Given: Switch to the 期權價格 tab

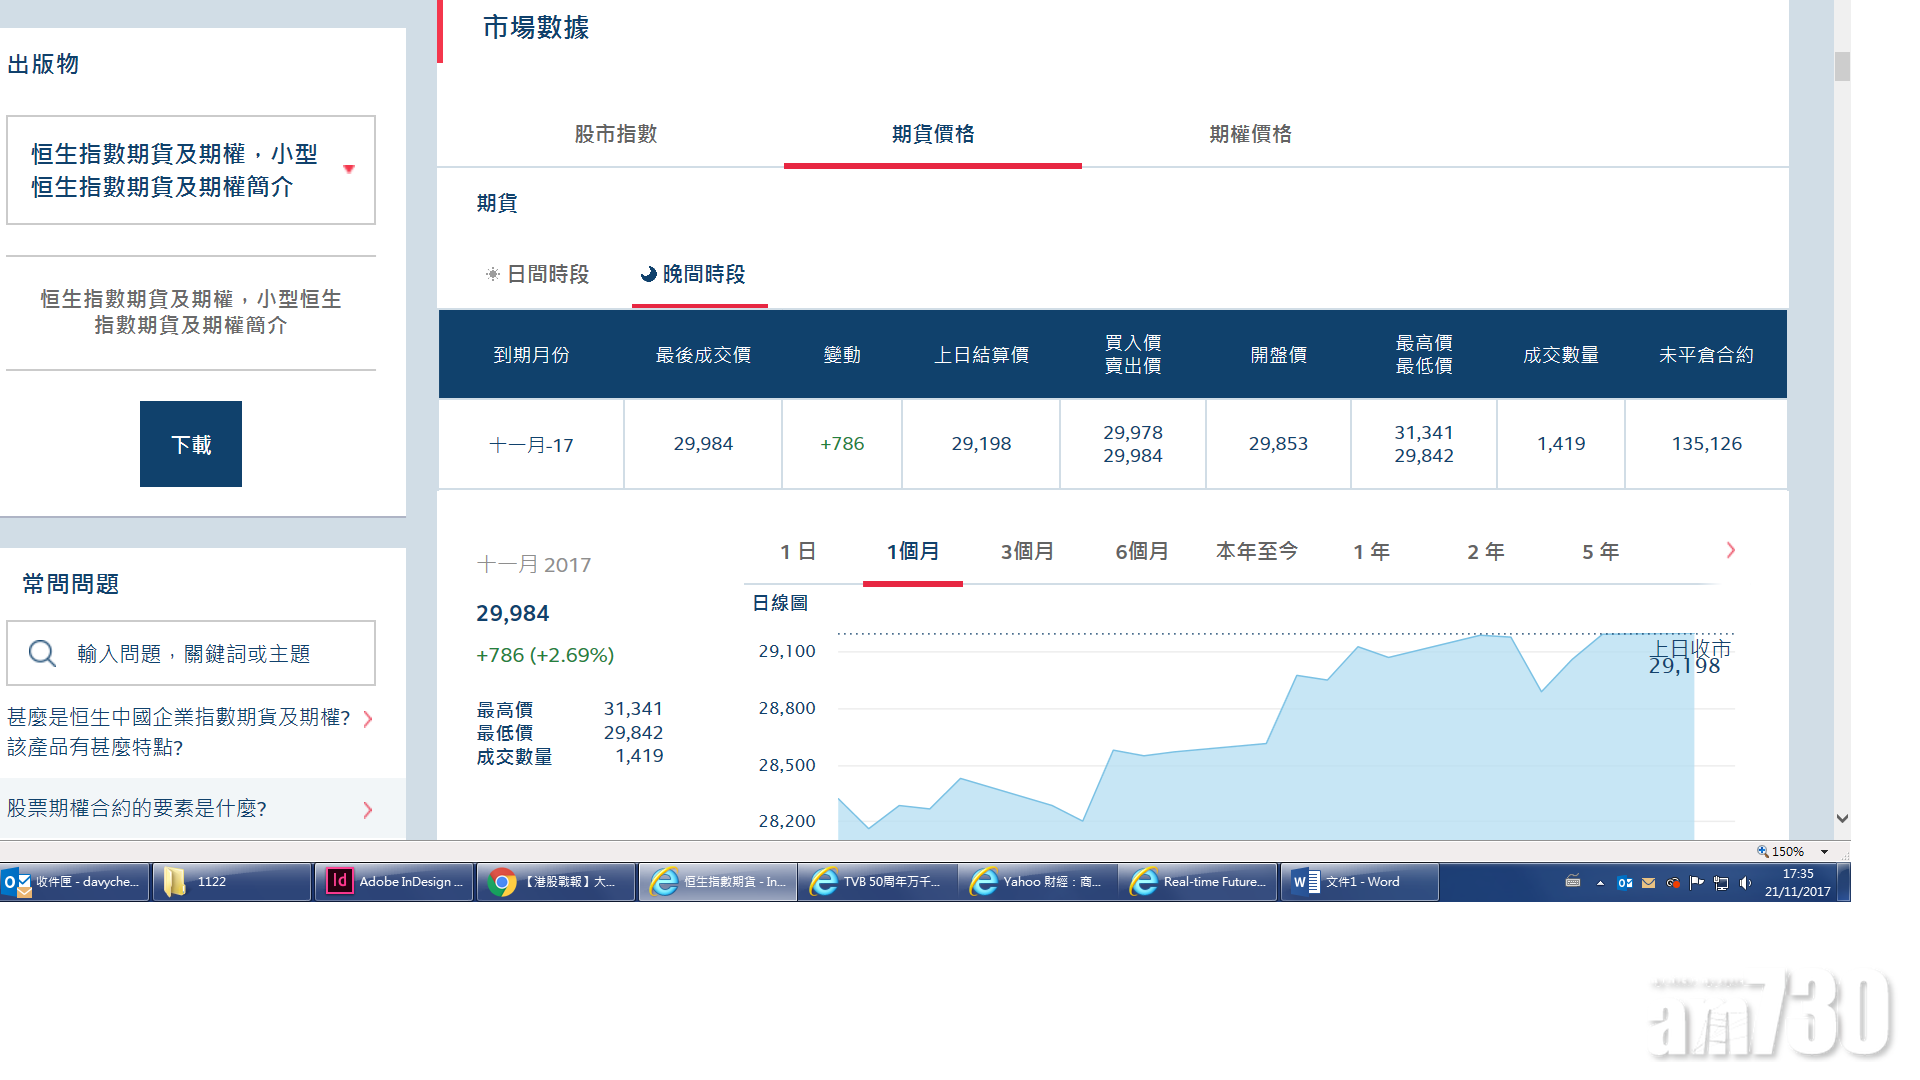Looking at the screenshot, I should click(1250, 134).
